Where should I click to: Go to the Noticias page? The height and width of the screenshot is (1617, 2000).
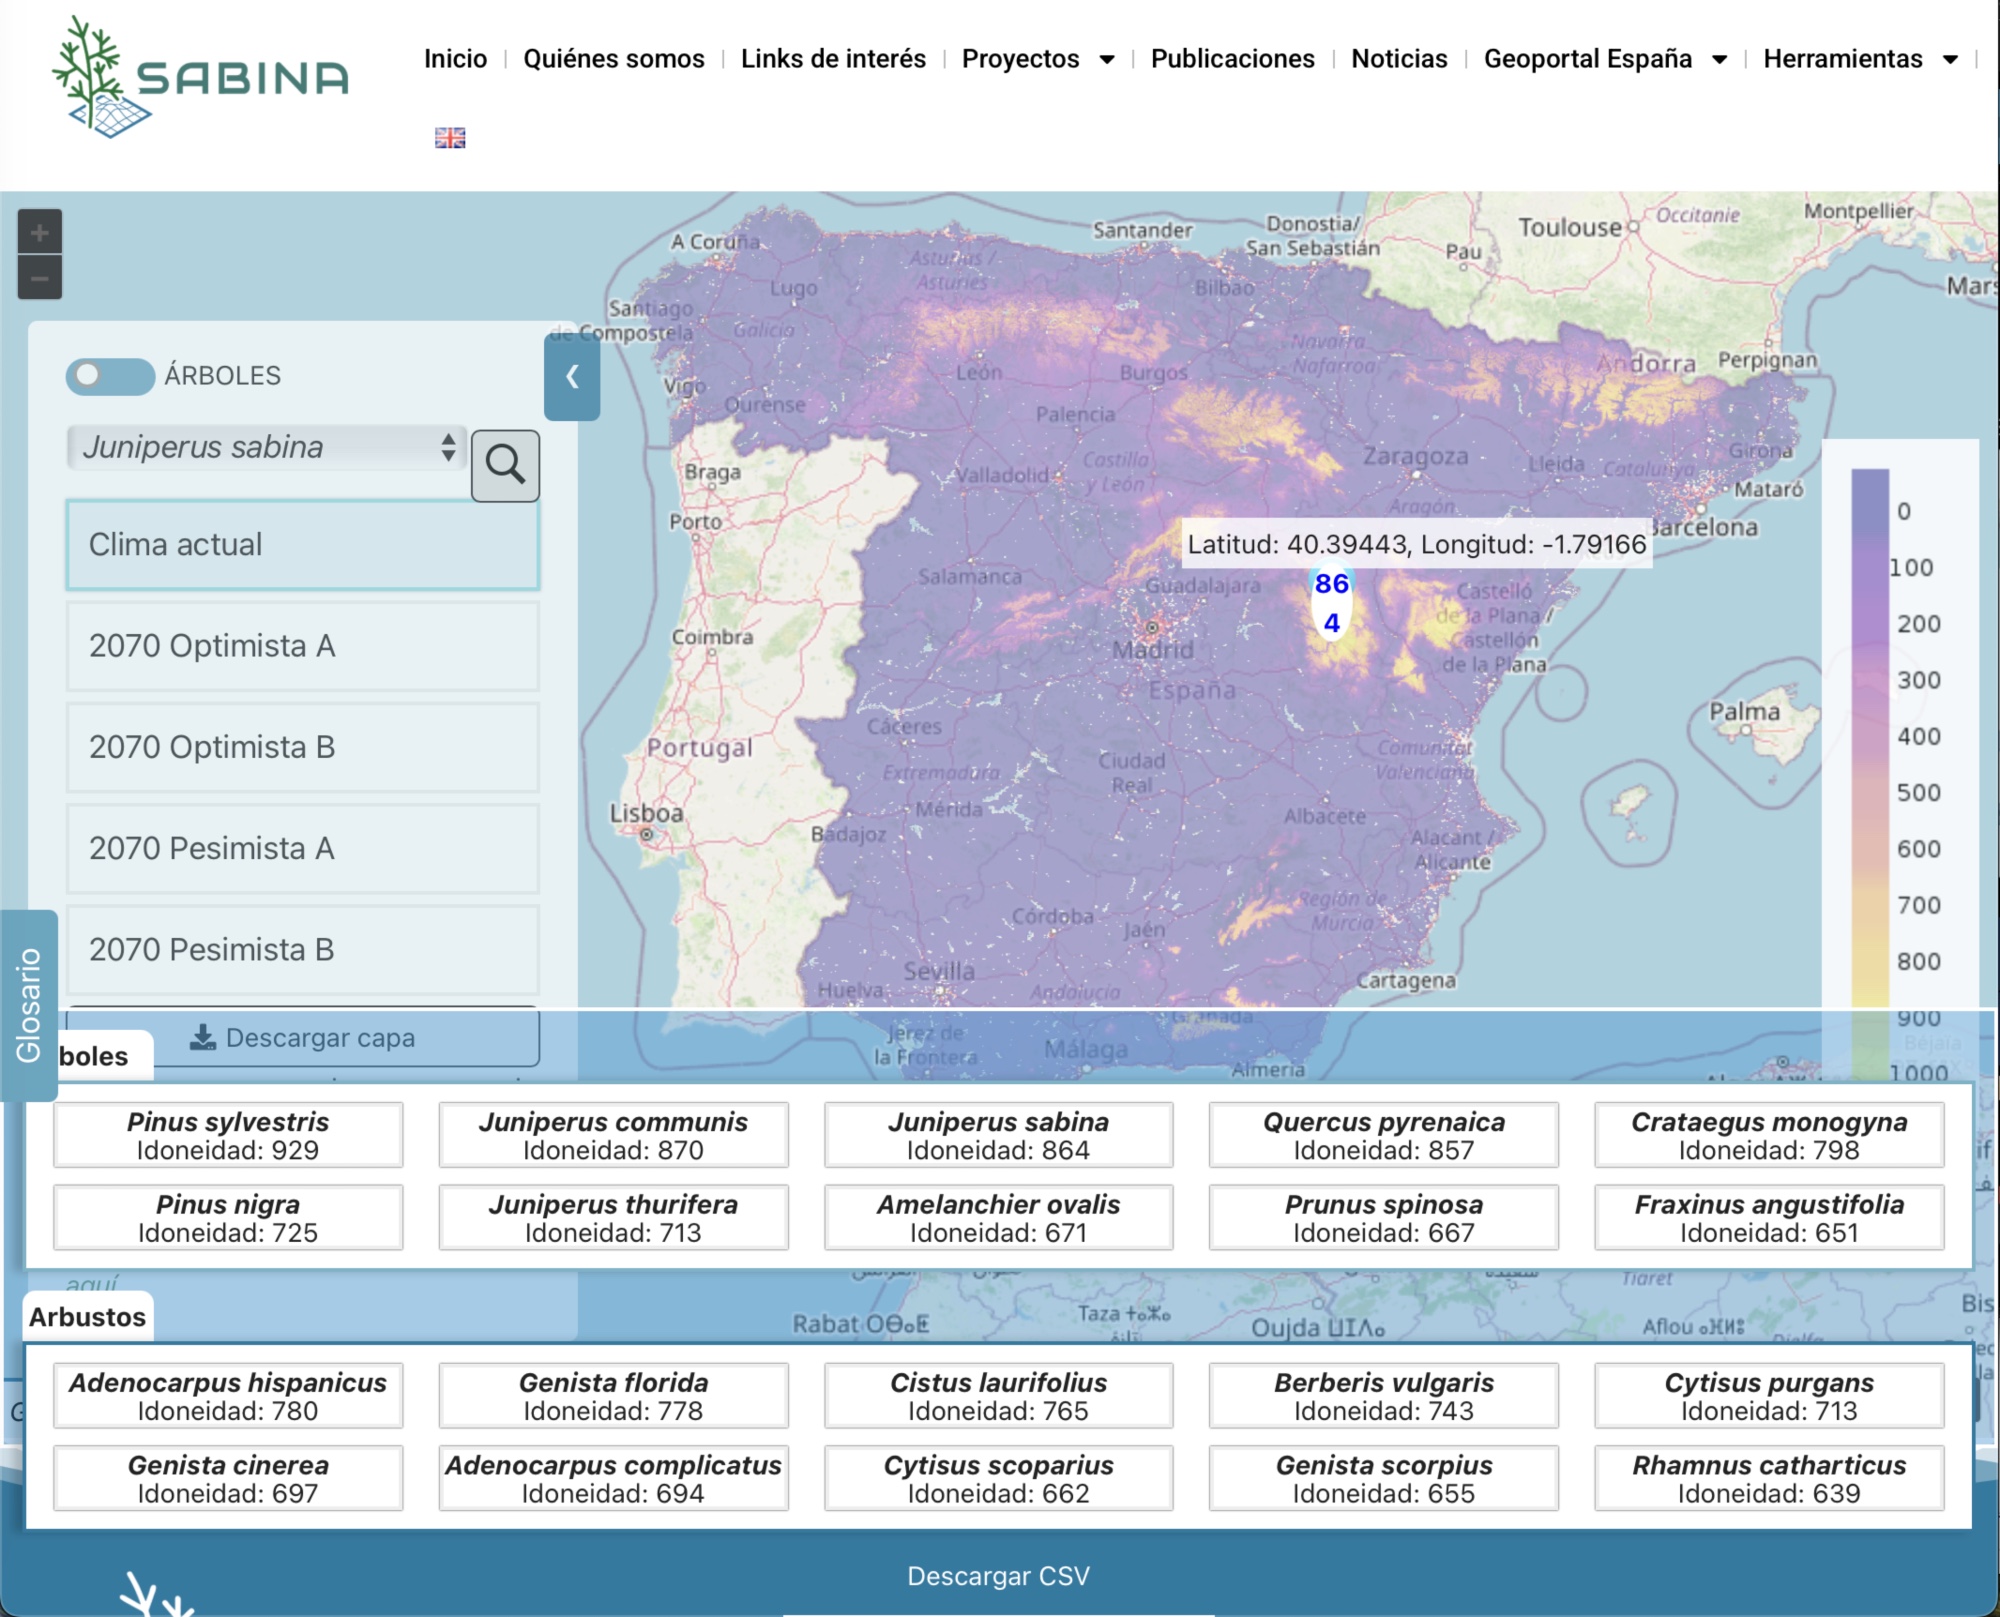pyautogui.click(x=1399, y=59)
